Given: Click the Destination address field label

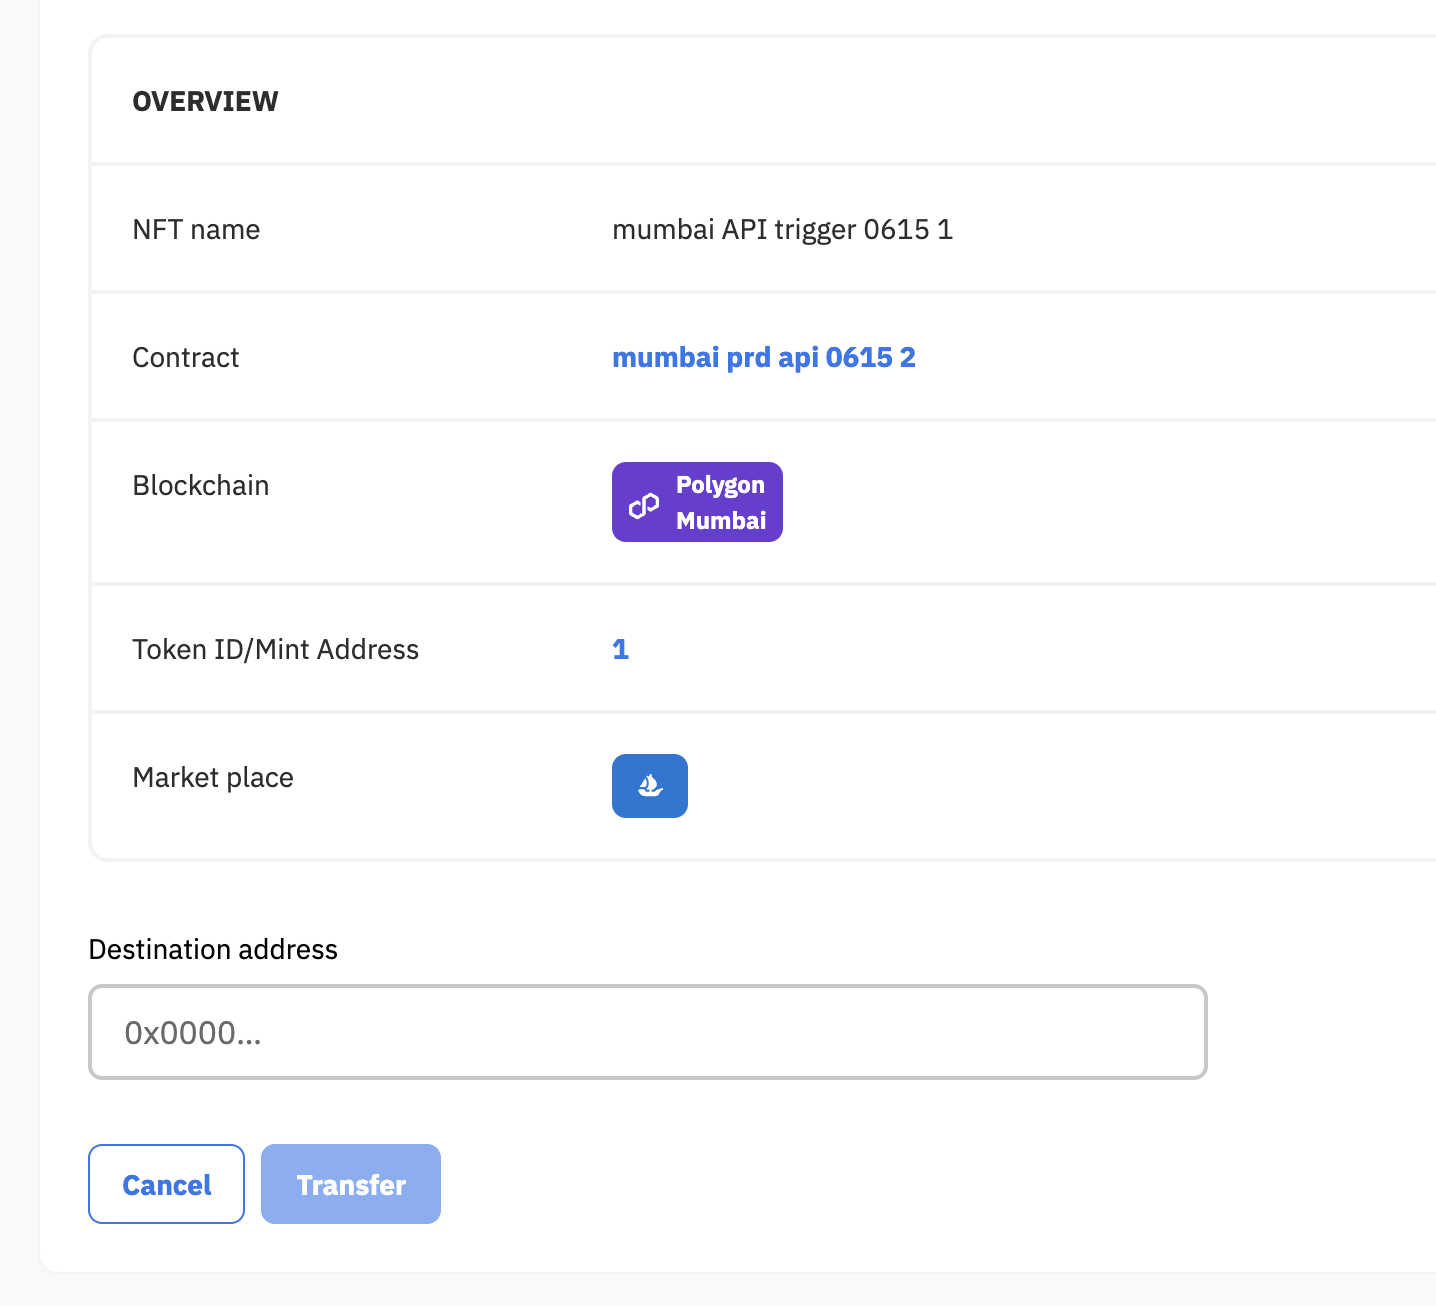Looking at the screenshot, I should [x=213, y=949].
